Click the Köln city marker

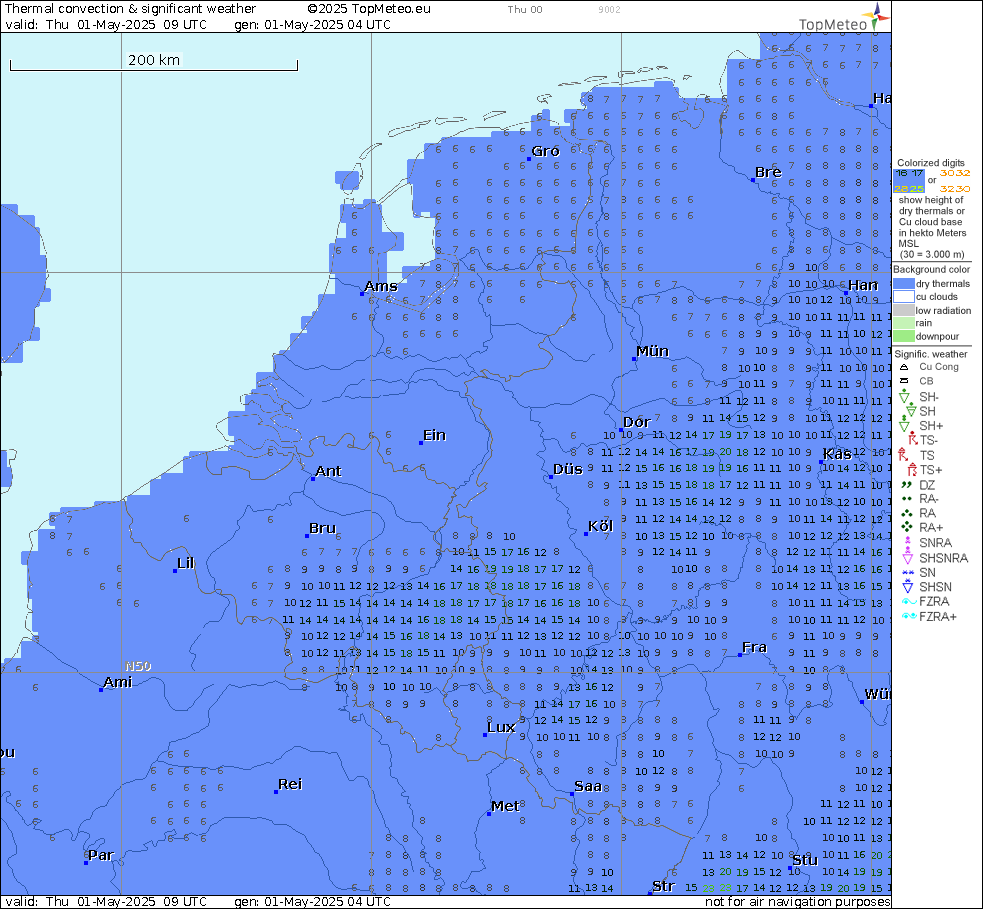click(x=586, y=534)
